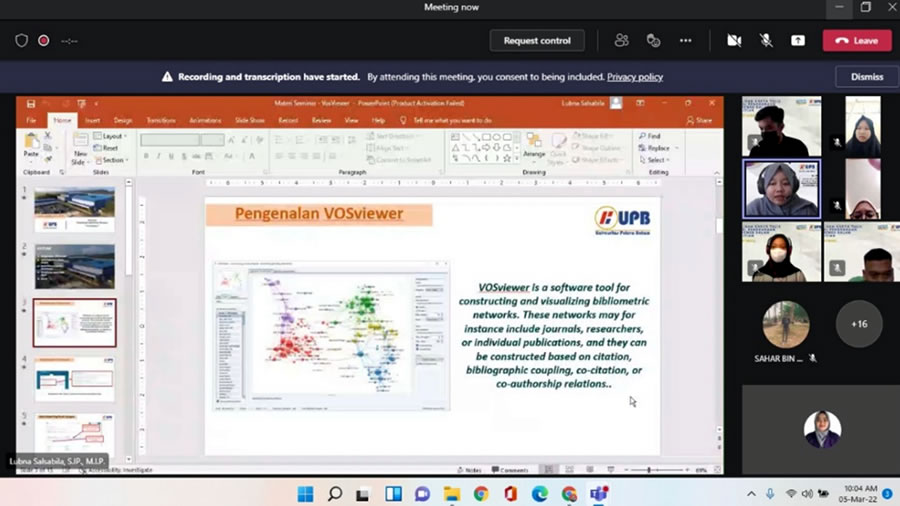
Task: Open the Design ribbon tab
Action: [x=122, y=120]
